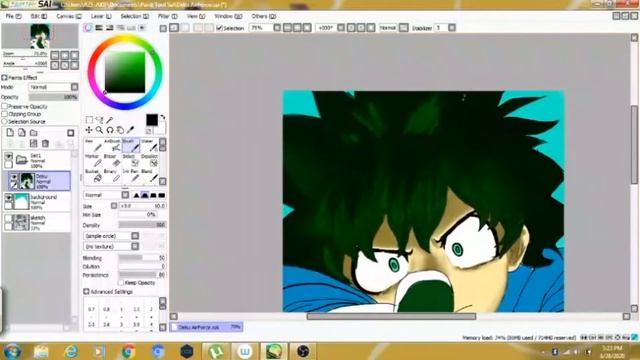Show the sketch layer
This screenshot has width=640, height=360.
[8, 218]
